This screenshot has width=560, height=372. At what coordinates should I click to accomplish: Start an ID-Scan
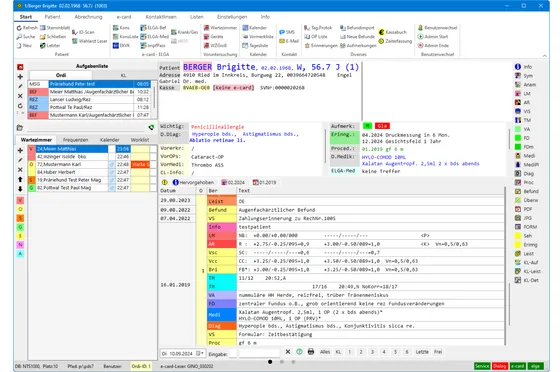pyautogui.click(x=83, y=32)
